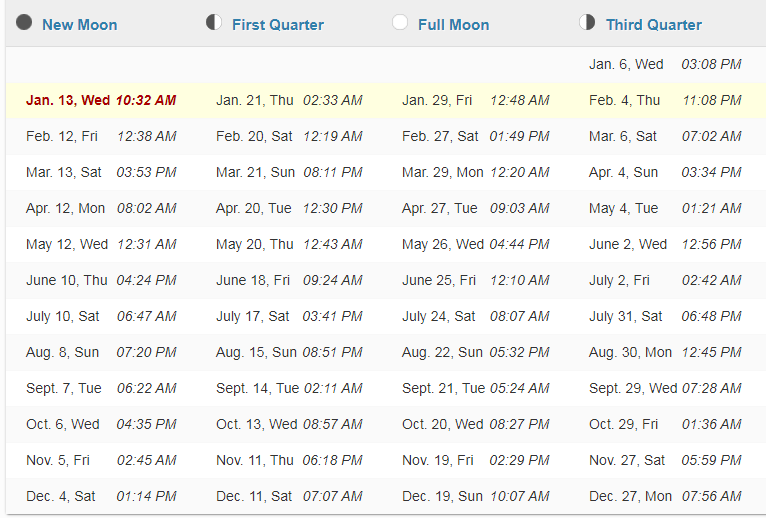Select the Nov. 5, Fri new moon date
The image size is (766, 518).
(x=58, y=460)
